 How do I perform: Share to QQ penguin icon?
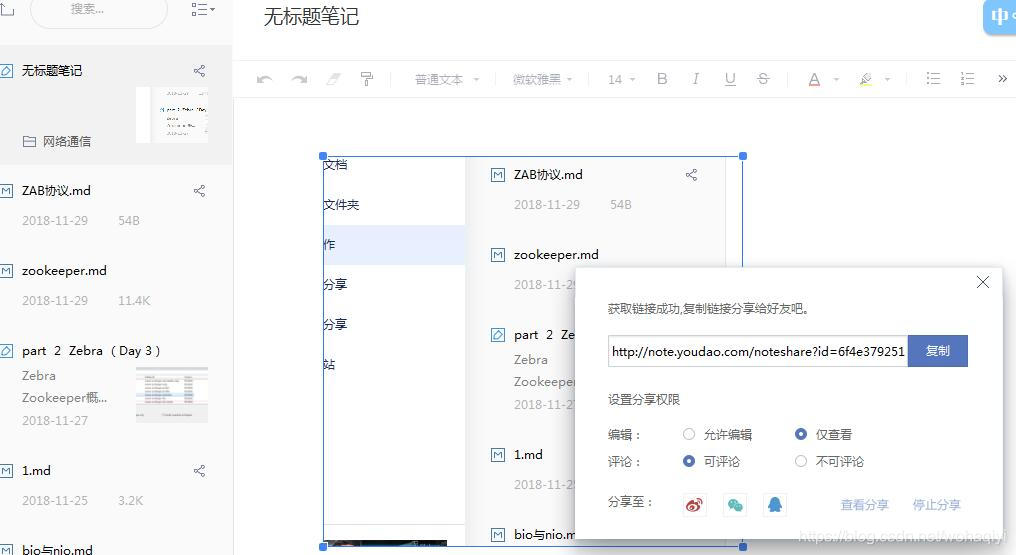coord(775,504)
